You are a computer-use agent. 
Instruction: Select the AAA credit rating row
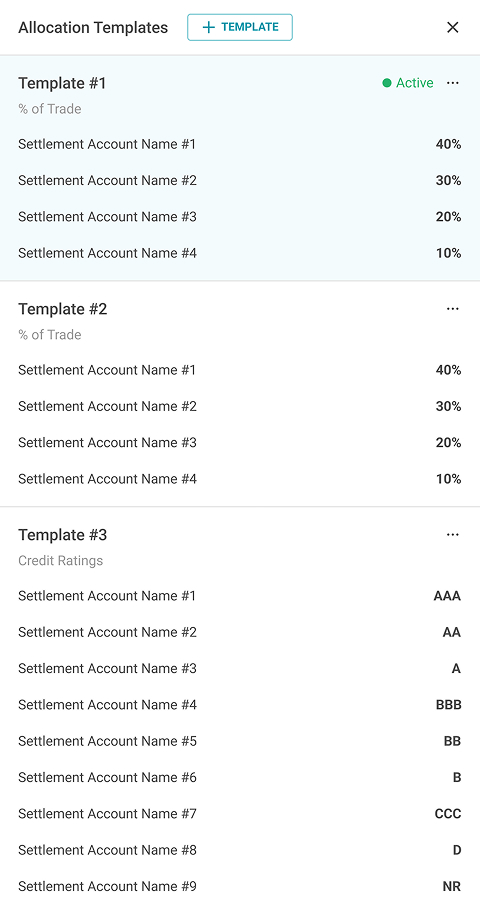[240, 596]
